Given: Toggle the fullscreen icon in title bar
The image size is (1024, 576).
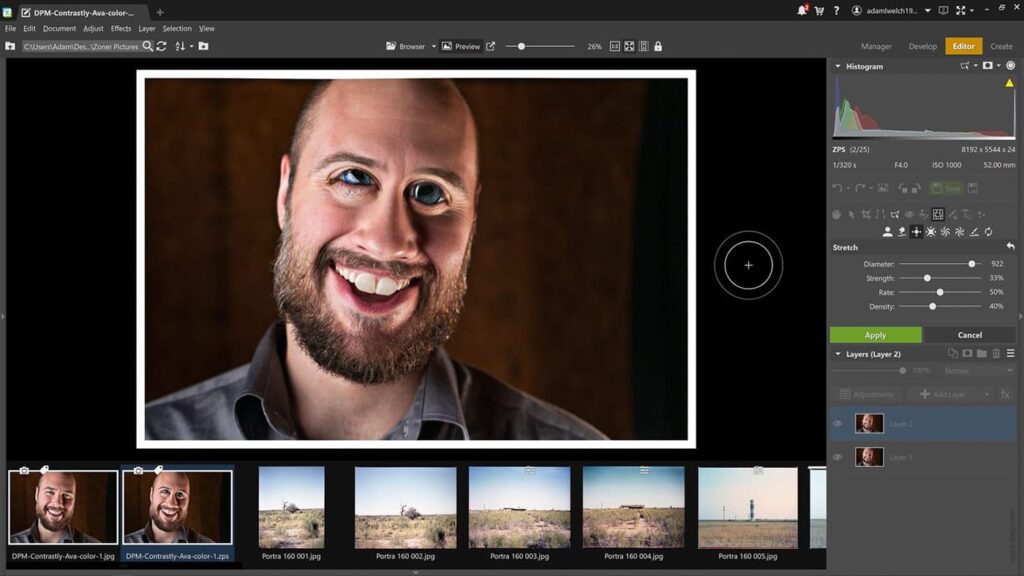Looking at the screenshot, I should tap(961, 10).
